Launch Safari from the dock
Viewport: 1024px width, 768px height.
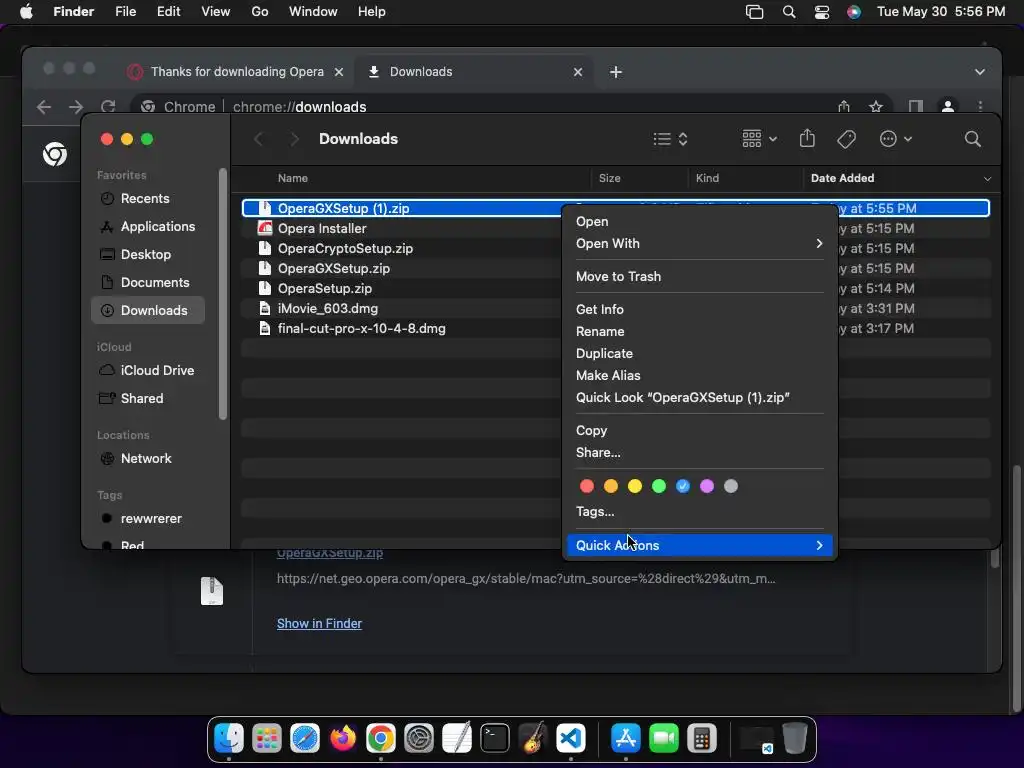point(305,739)
